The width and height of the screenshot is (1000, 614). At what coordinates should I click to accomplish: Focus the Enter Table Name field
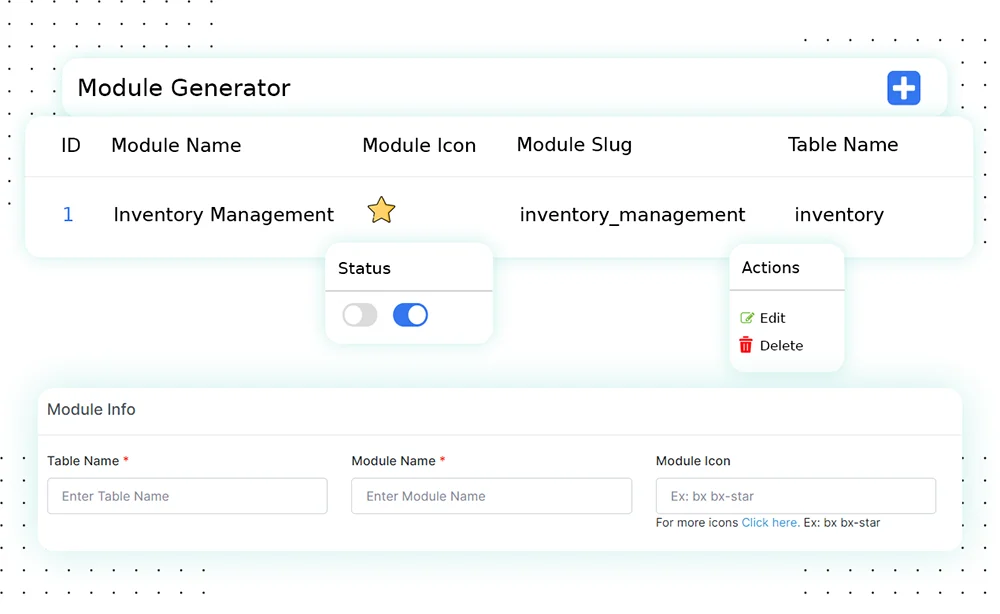tap(187, 496)
